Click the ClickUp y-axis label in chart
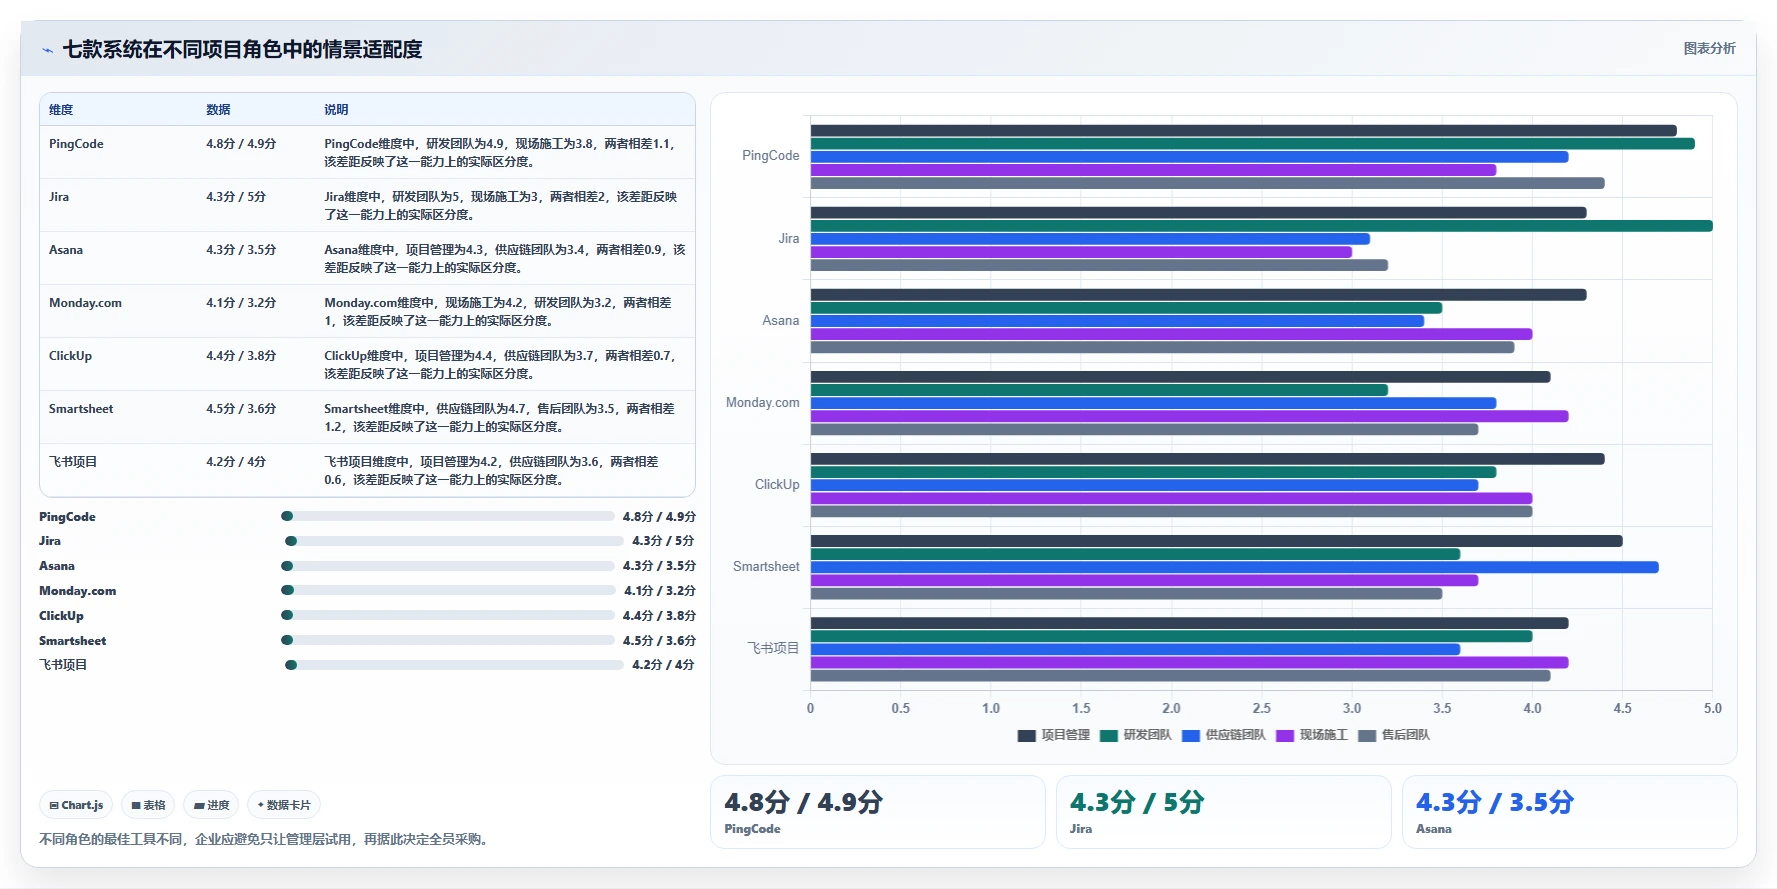The height and width of the screenshot is (889, 1777). coord(777,485)
